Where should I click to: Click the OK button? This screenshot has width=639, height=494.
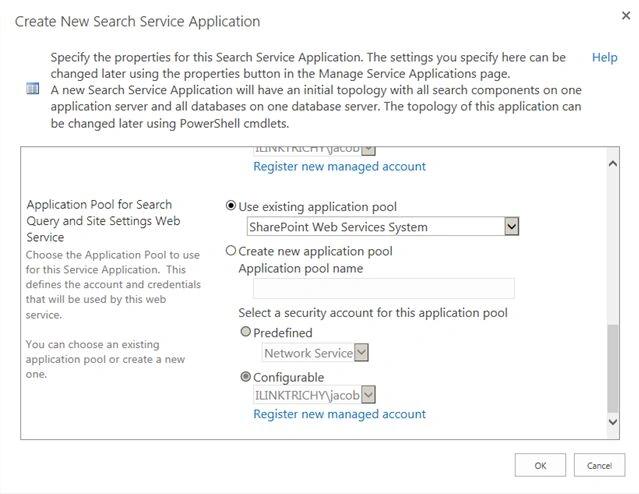click(540, 465)
